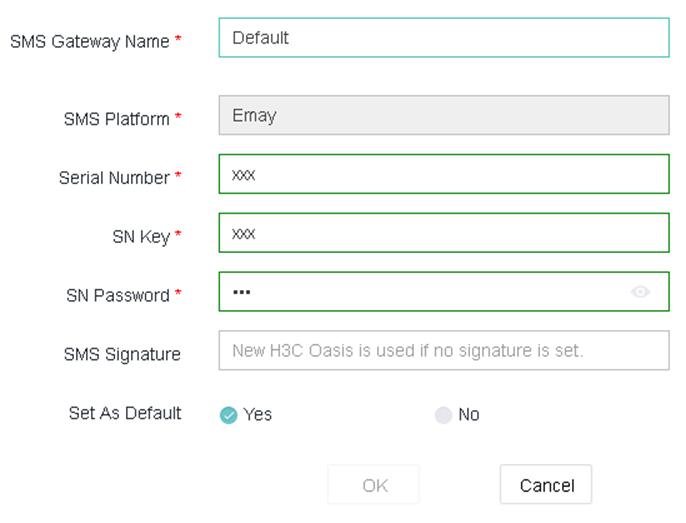This screenshot has width=686, height=523.
Task: Click the Serial Number label text
Action: pyautogui.click(x=114, y=178)
